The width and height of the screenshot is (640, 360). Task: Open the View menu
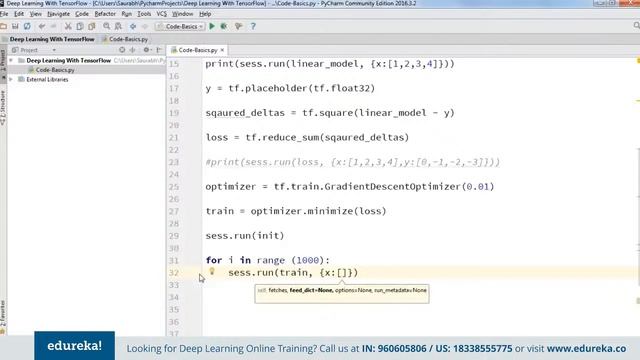tap(36, 14)
